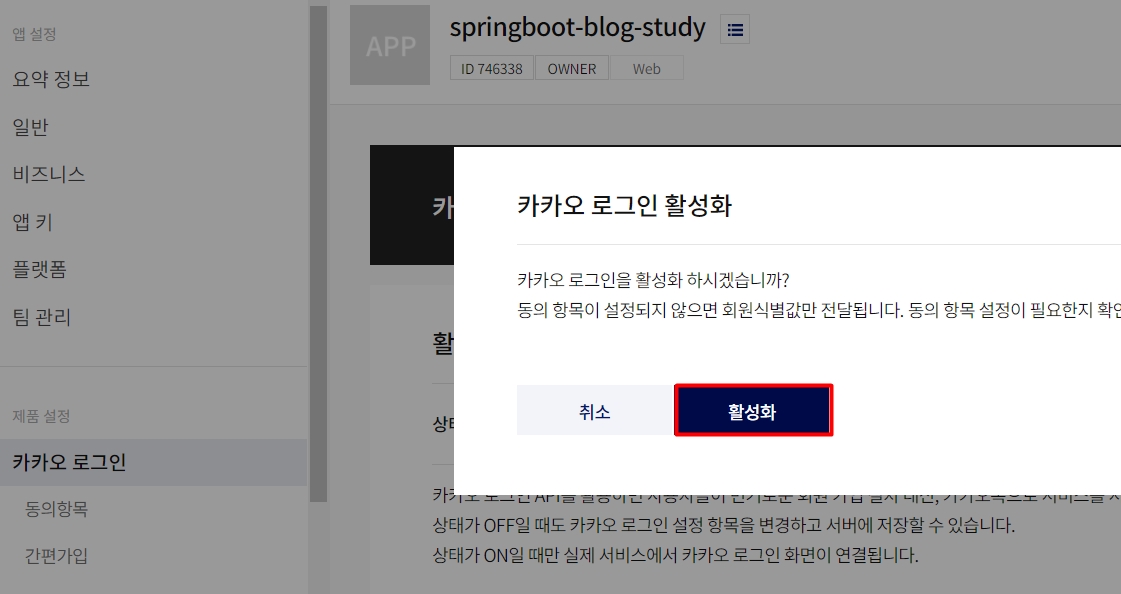
Task: Click the 취소 button in dialog
Action: [x=595, y=410]
